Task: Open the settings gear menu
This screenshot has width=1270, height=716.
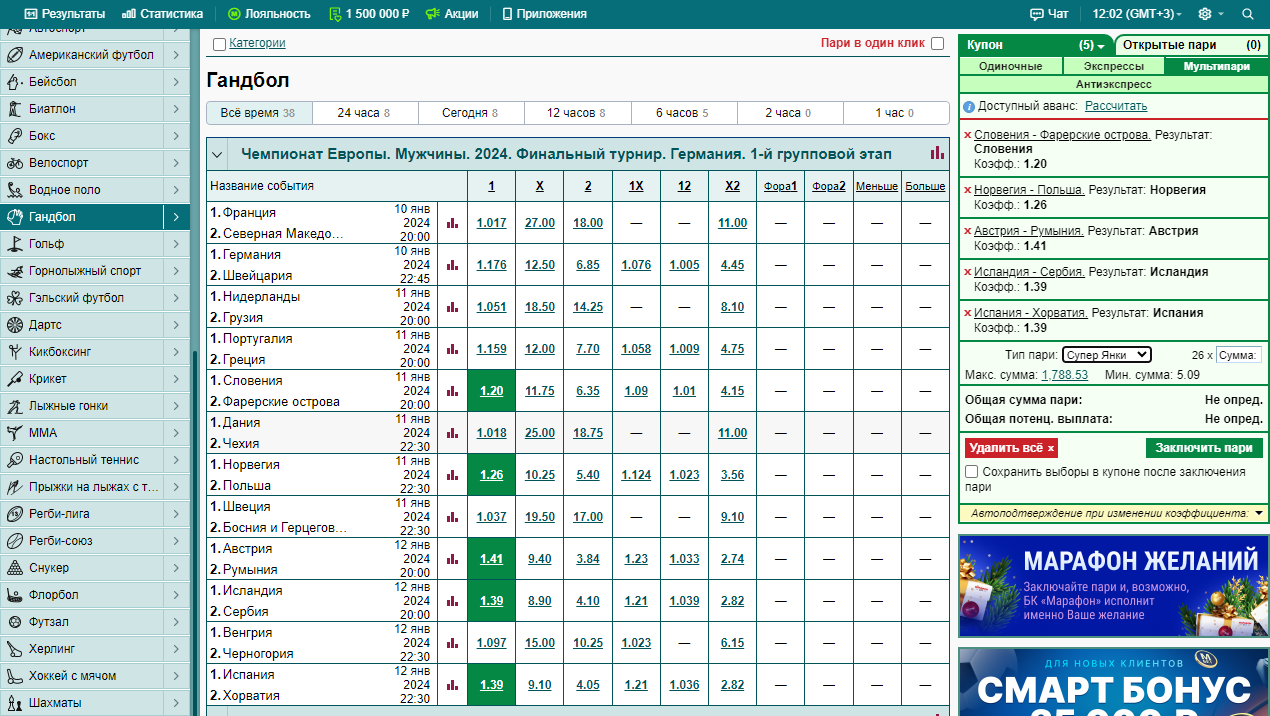Action: pos(1205,14)
